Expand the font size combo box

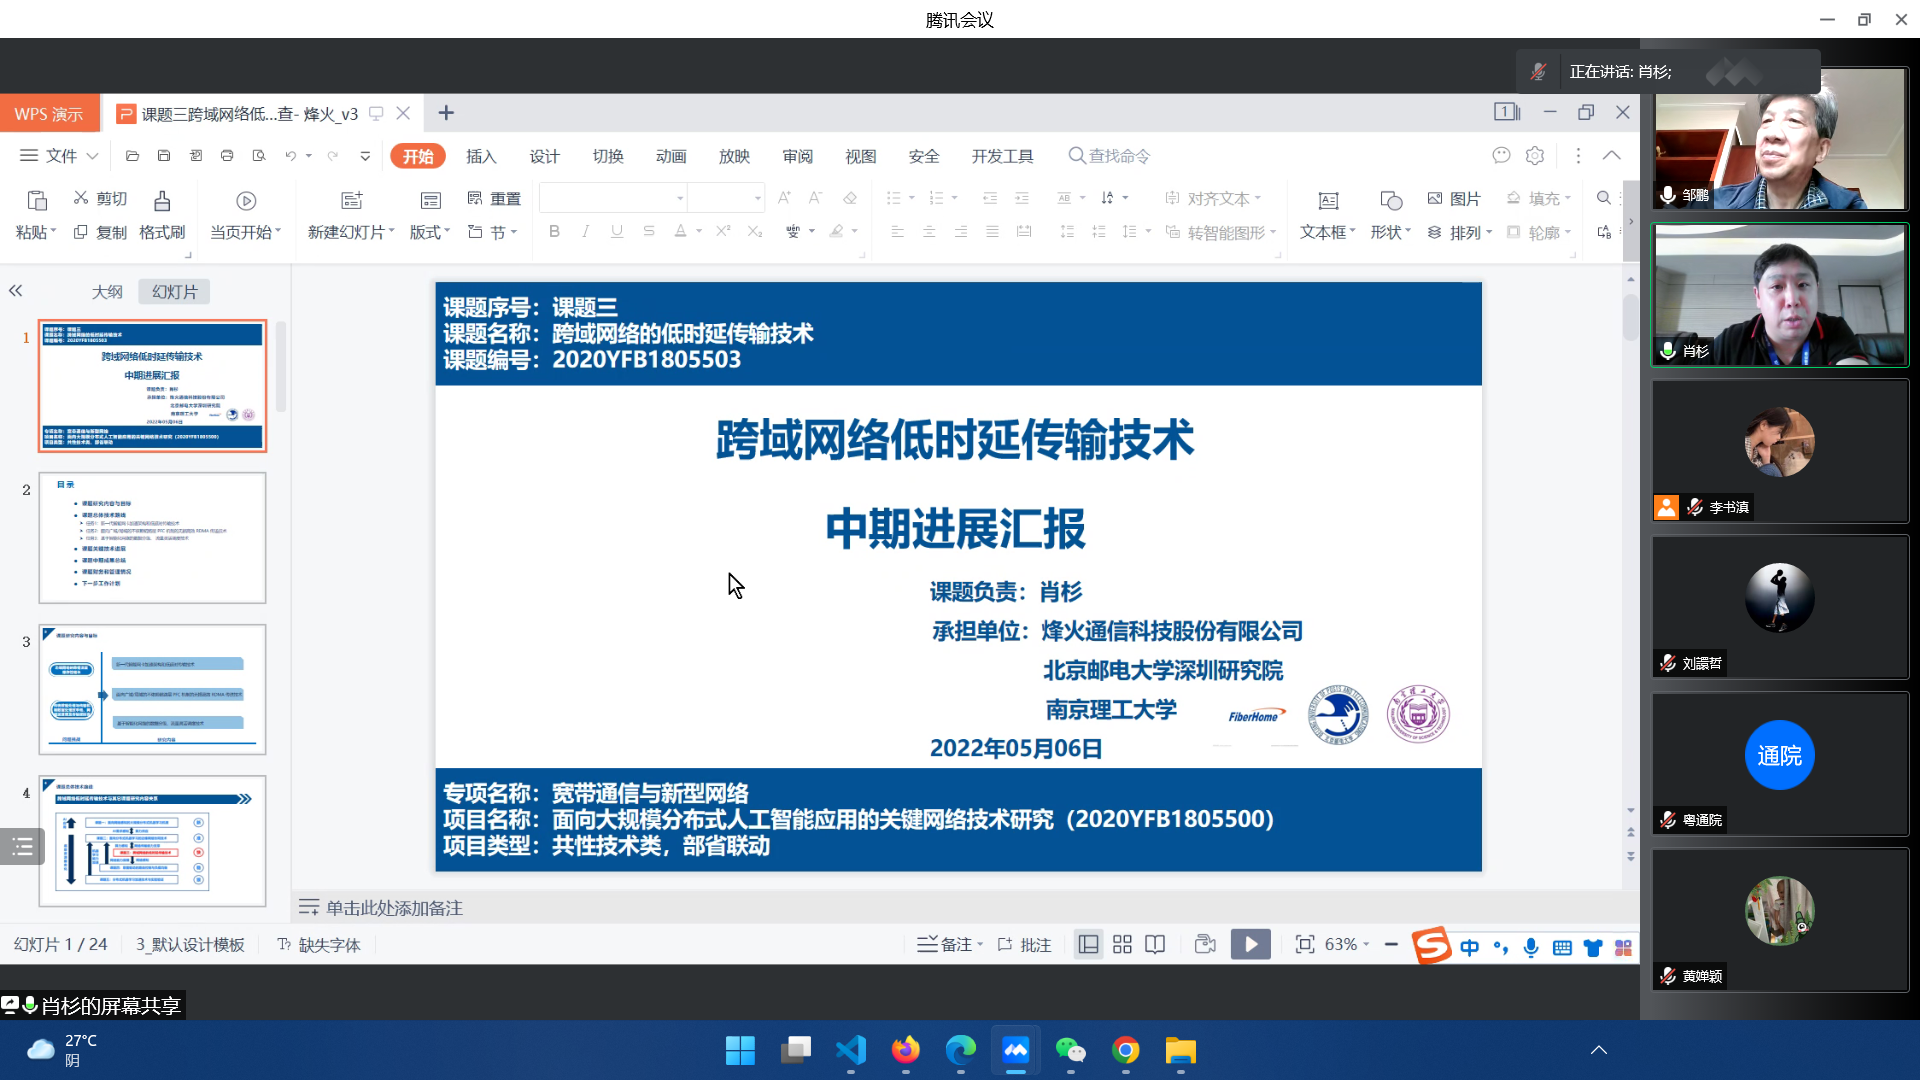(x=758, y=198)
